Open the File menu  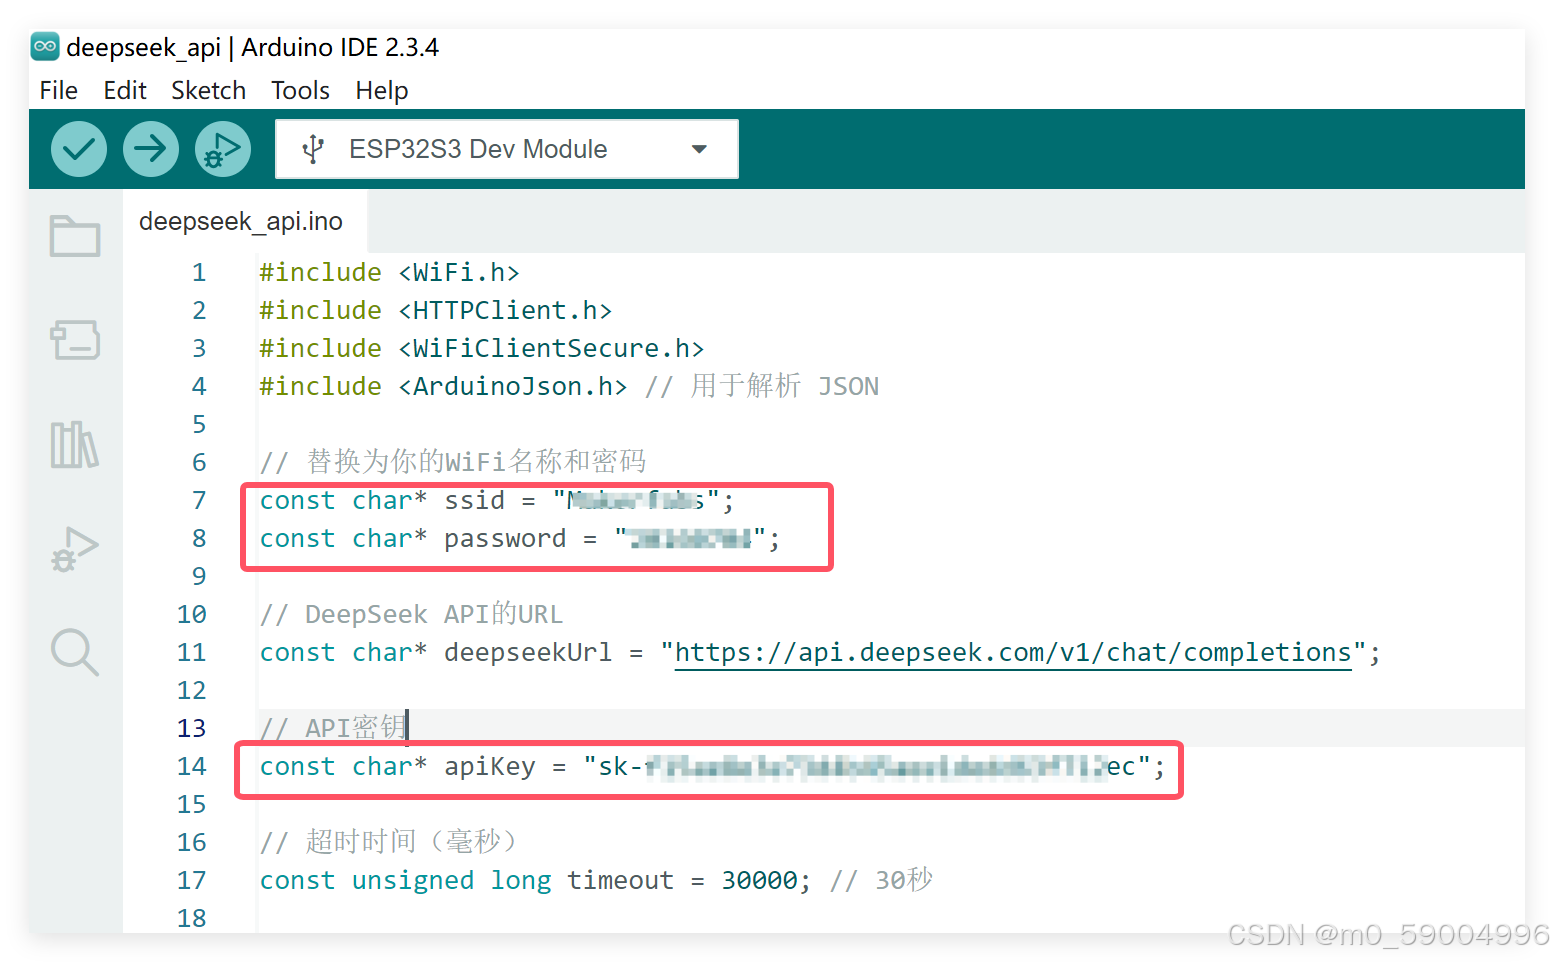(59, 90)
